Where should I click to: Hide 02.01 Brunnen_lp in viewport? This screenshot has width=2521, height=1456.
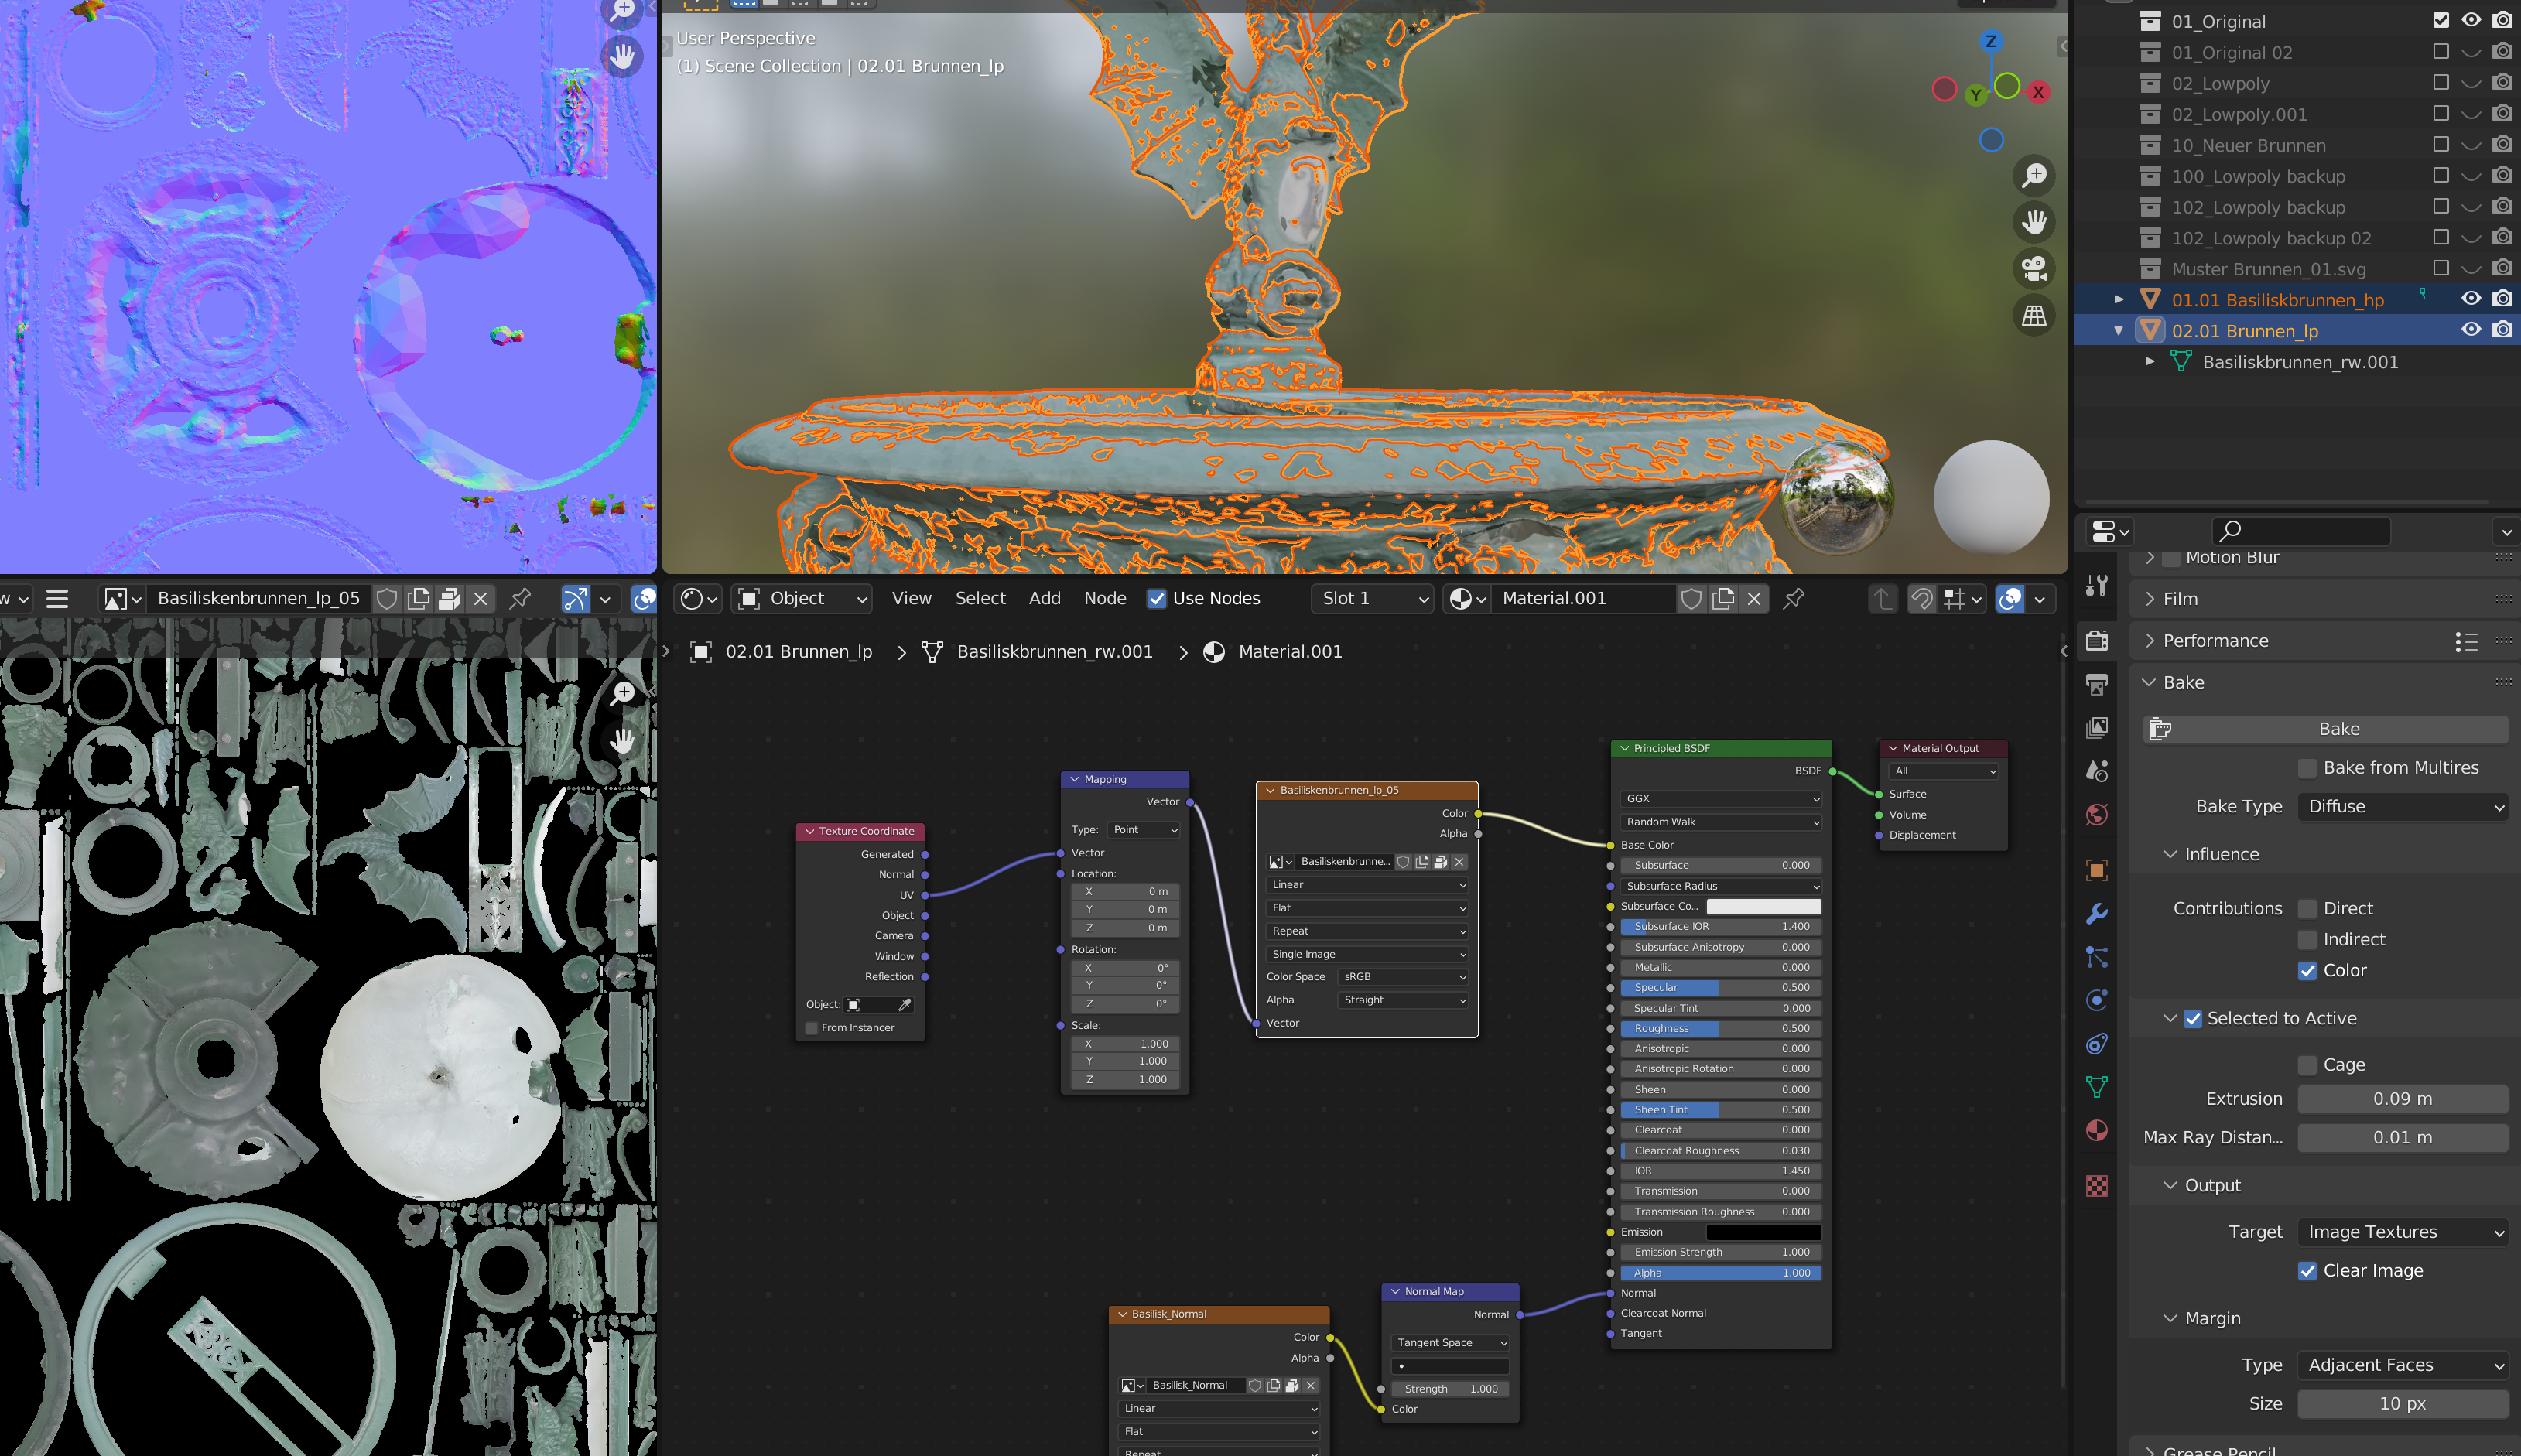tap(2471, 330)
